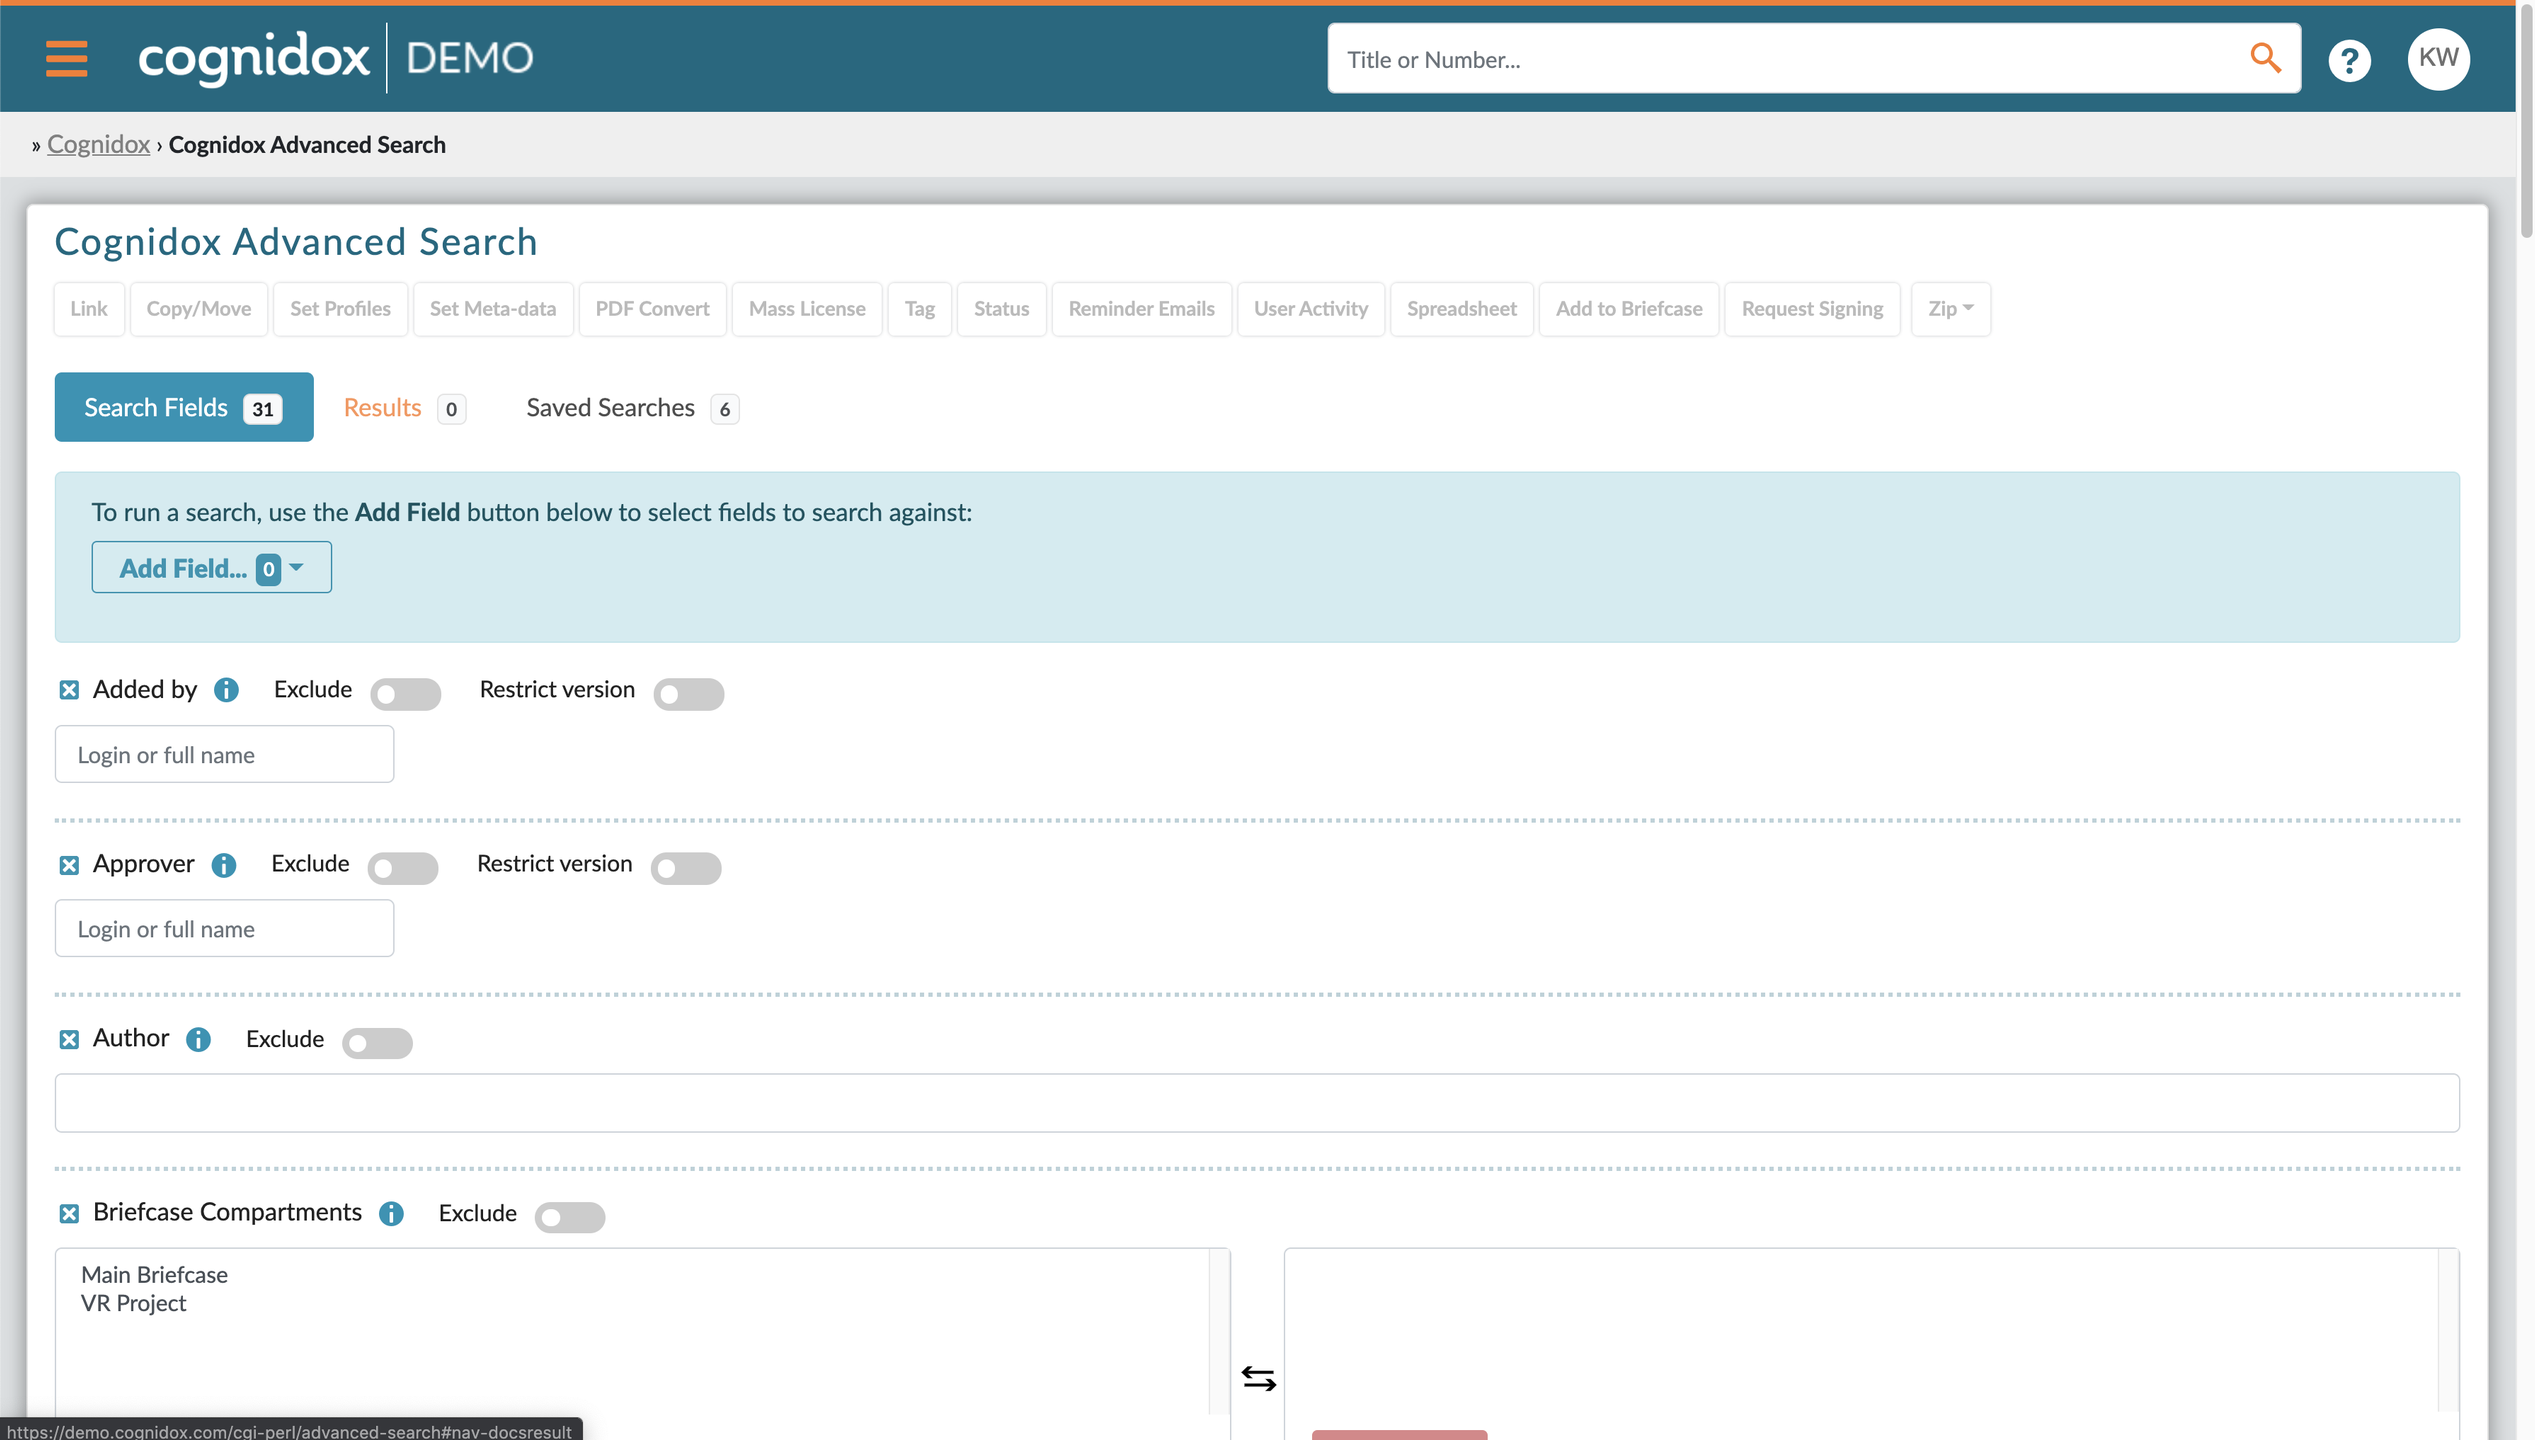Click info icon next to Approver
This screenshot has height=1440, width=2535.
click(x=223, y=865)
